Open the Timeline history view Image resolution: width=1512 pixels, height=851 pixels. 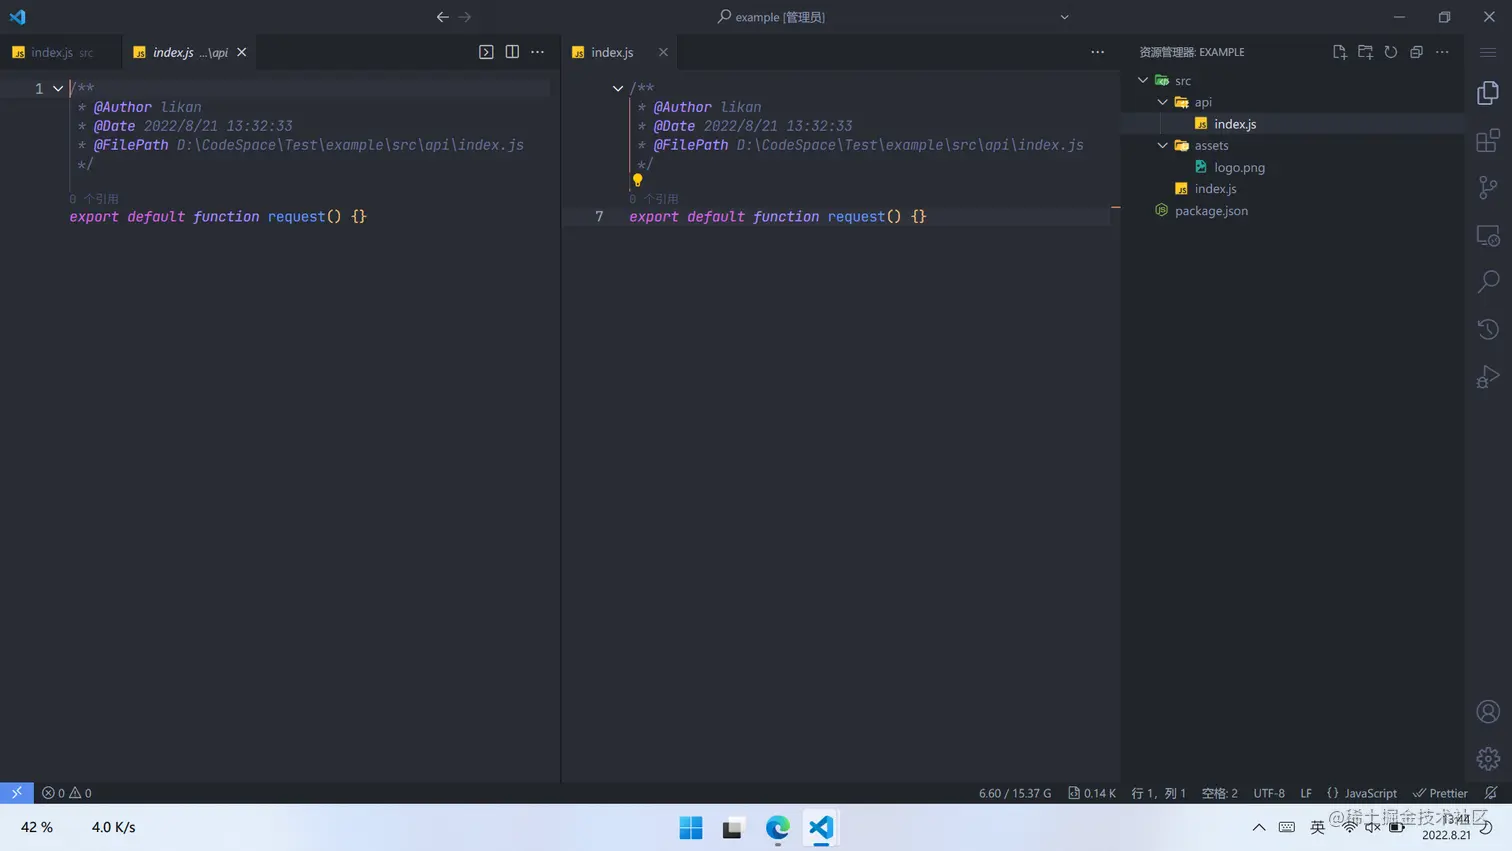pyautogui.click(x=1488, y=329)
